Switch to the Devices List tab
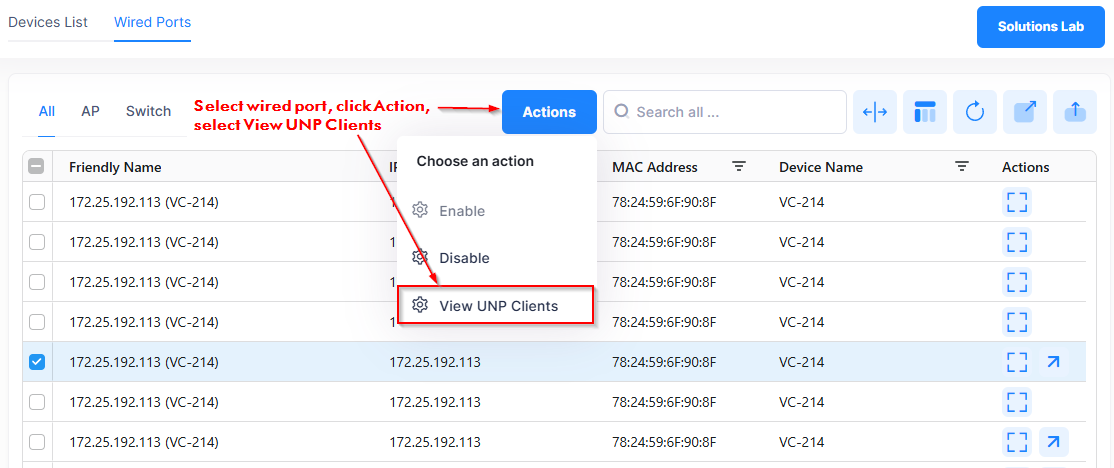The image size is (1114, 468). (48, 22)
